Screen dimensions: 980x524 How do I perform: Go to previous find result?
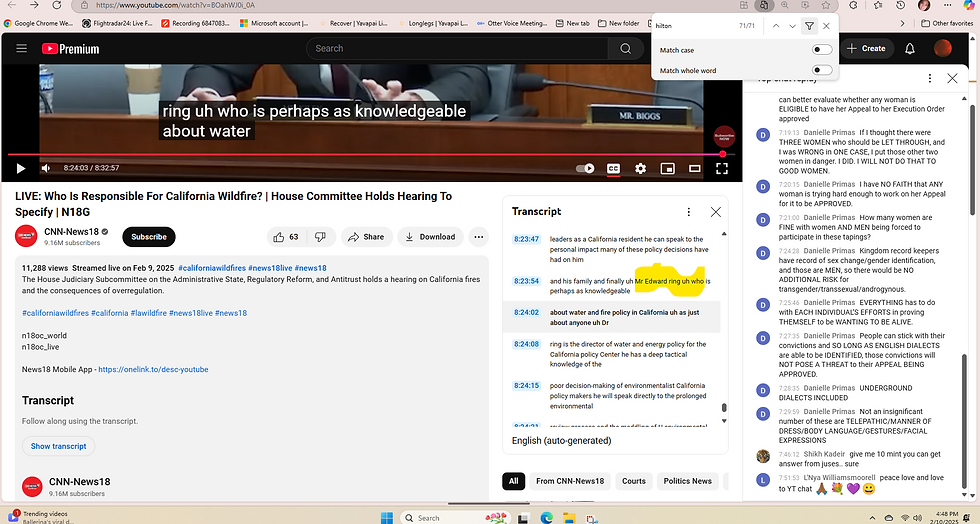[776, 26]
